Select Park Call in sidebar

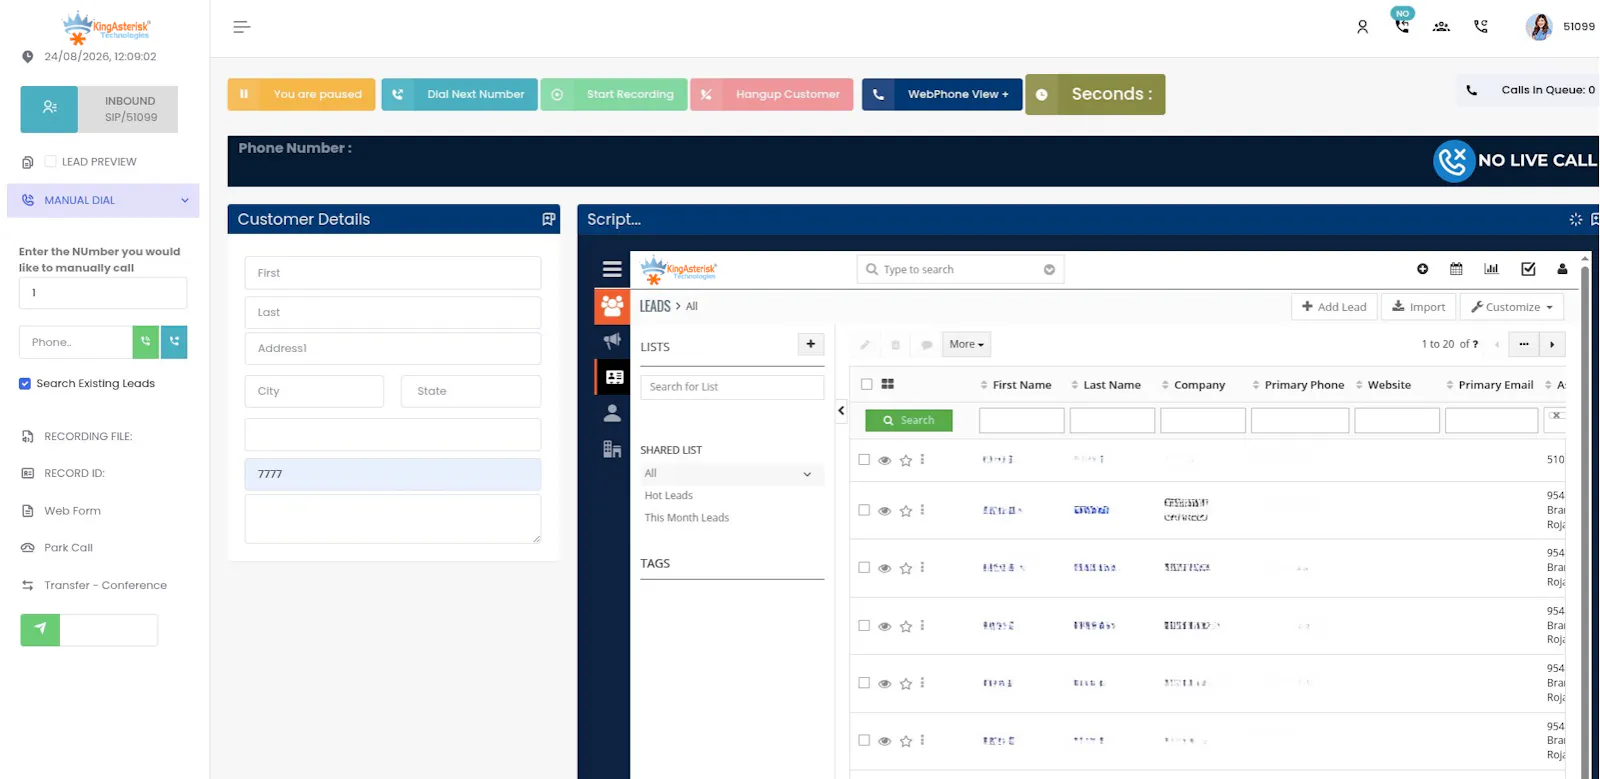click(68, 548)
